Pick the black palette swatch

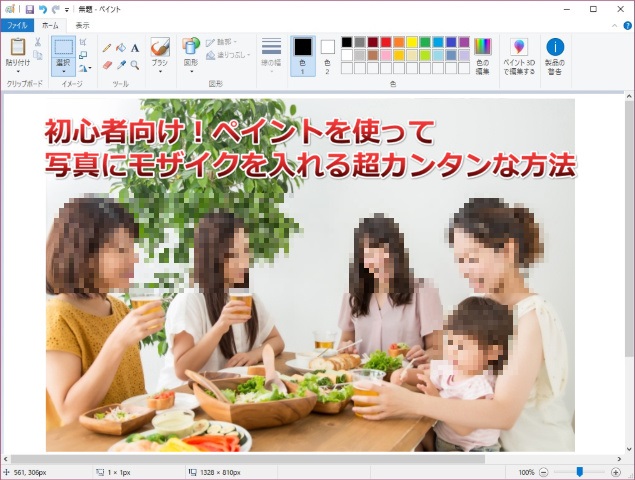347,42
